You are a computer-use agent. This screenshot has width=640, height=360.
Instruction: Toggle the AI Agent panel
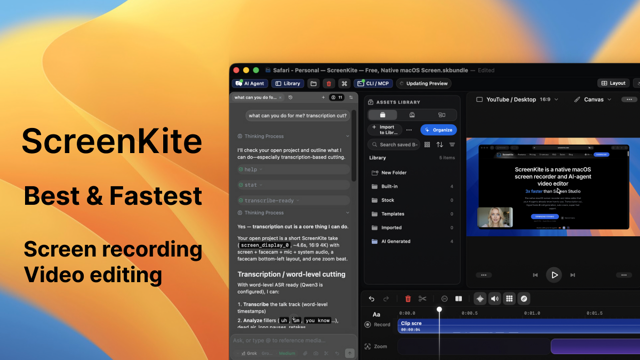pos(250,83)
